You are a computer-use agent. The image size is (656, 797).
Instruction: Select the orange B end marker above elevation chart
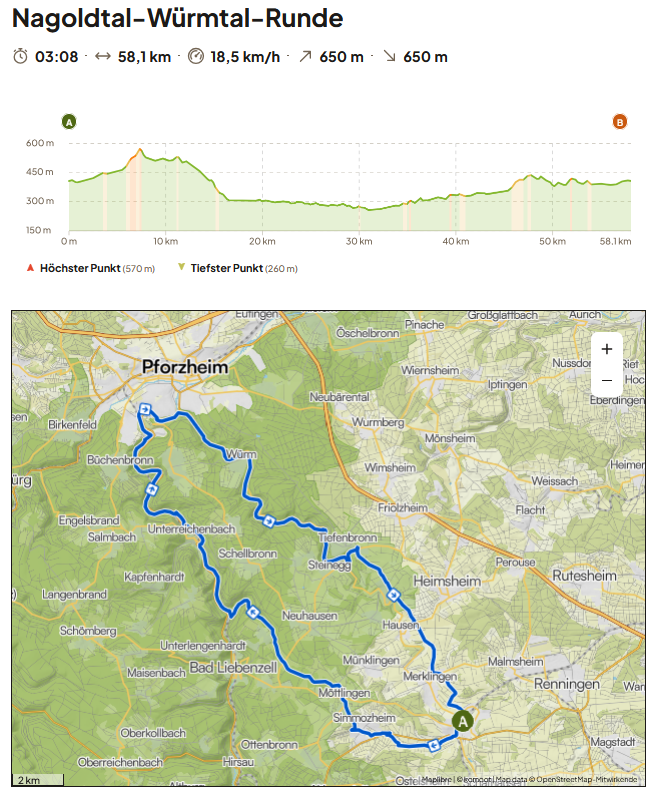(x=620, y=122)
